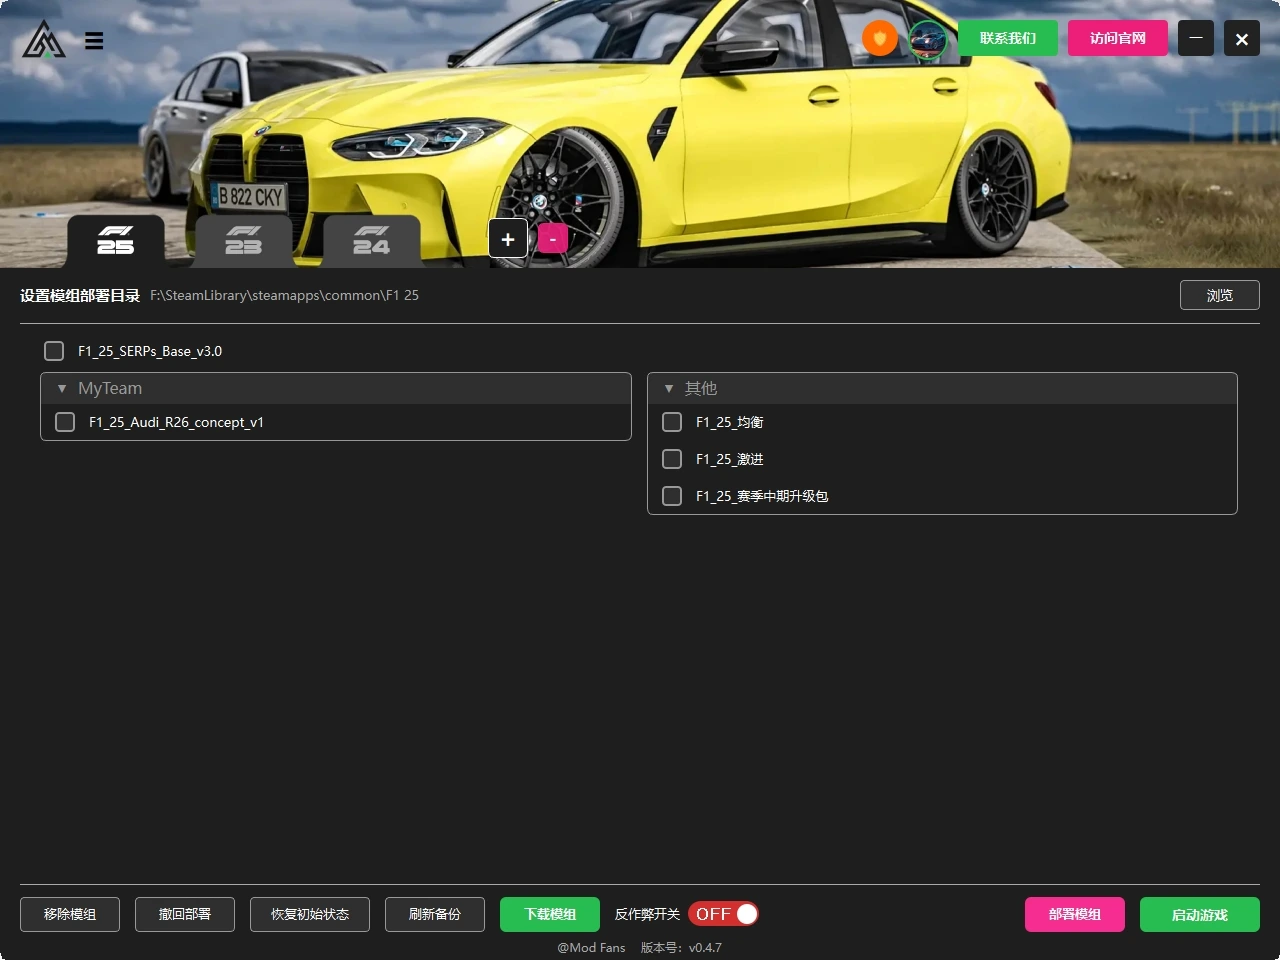Image resolution: width=1280 pixels, height=960 pixels.
Task: Click the orange shield icon
Action: (879, 39)
